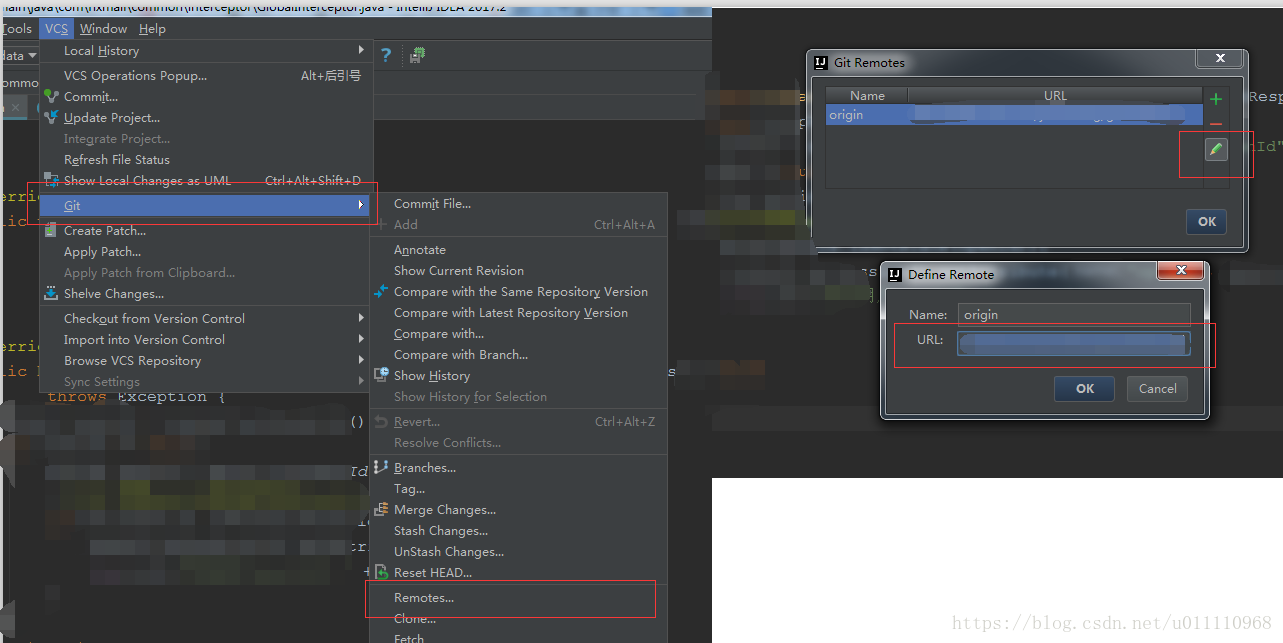
Task: Click the Merge Changes icon
Action: [x=381, y=509]
